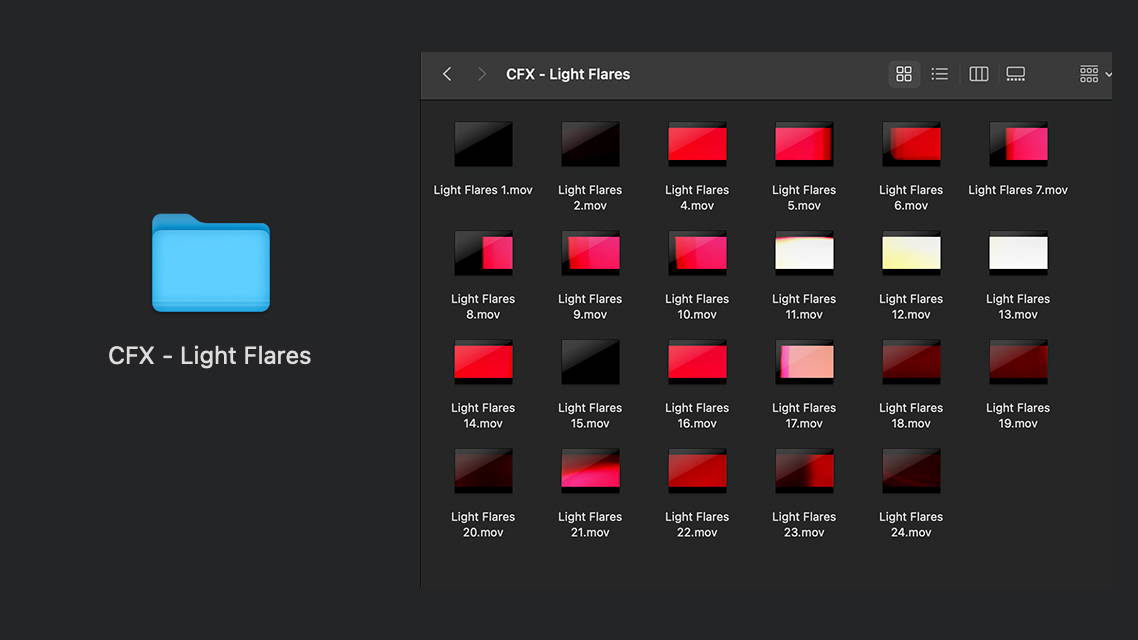Select Light Flares 16.mov thumbnail

click(x=697, y=362)
